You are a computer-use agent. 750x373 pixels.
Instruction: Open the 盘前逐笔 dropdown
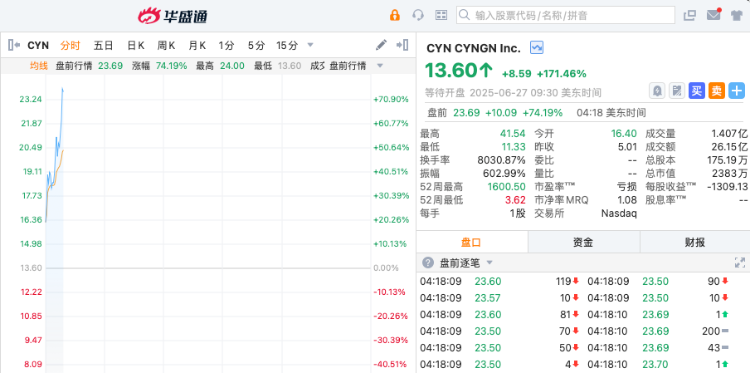[489, 263]
